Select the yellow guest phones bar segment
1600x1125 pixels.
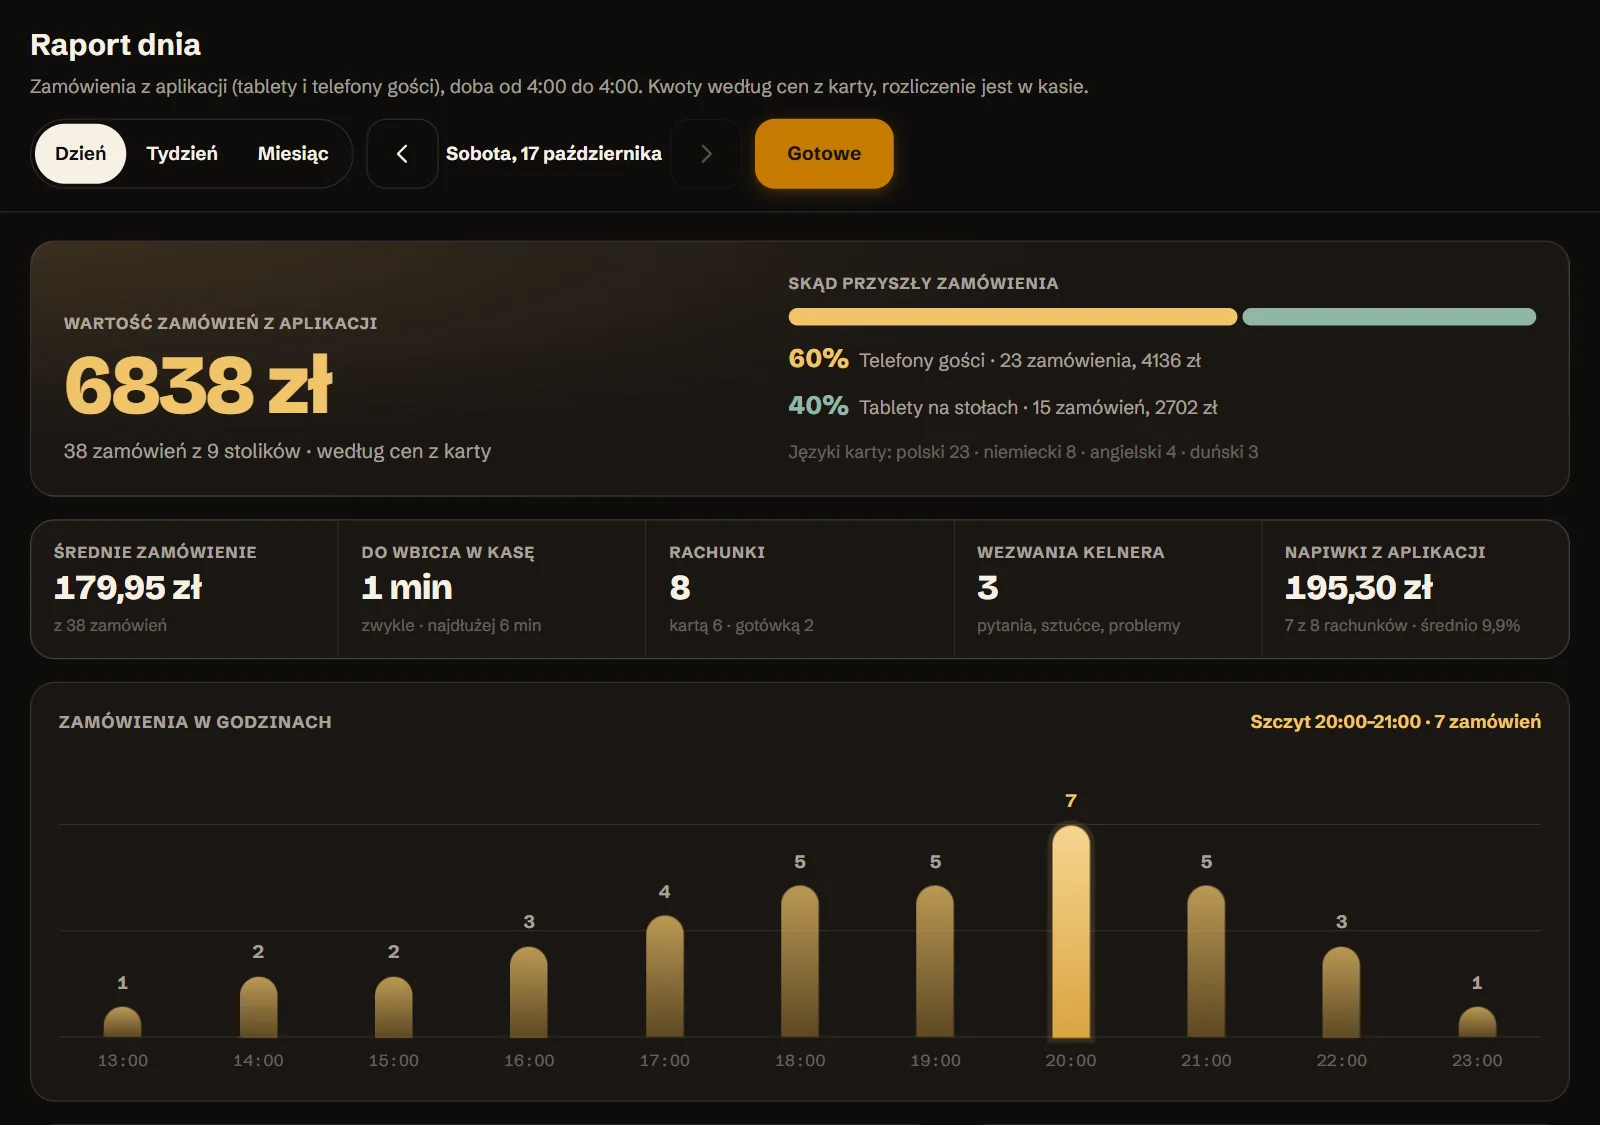[1013, 317]
